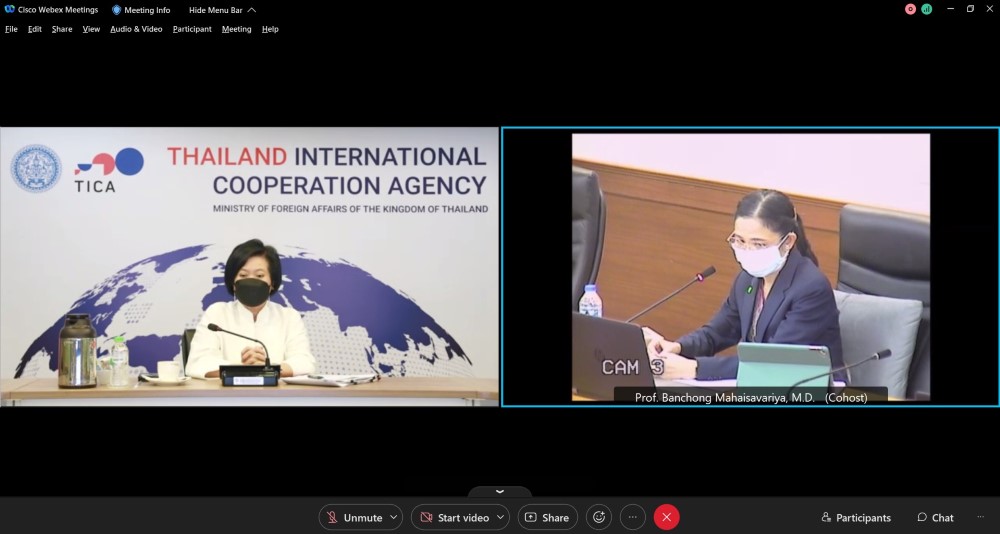
Task: Open panel options ellipsis beside Chat
Action: point(980,517)
